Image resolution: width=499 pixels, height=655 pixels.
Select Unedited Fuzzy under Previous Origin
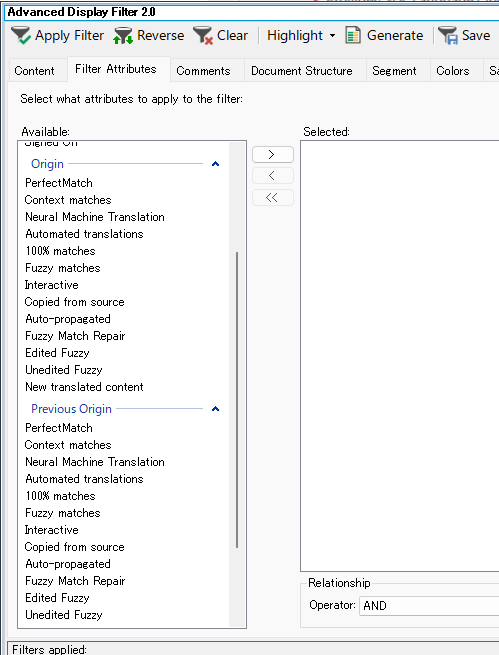pyautogui.click(x=63, y=615)
